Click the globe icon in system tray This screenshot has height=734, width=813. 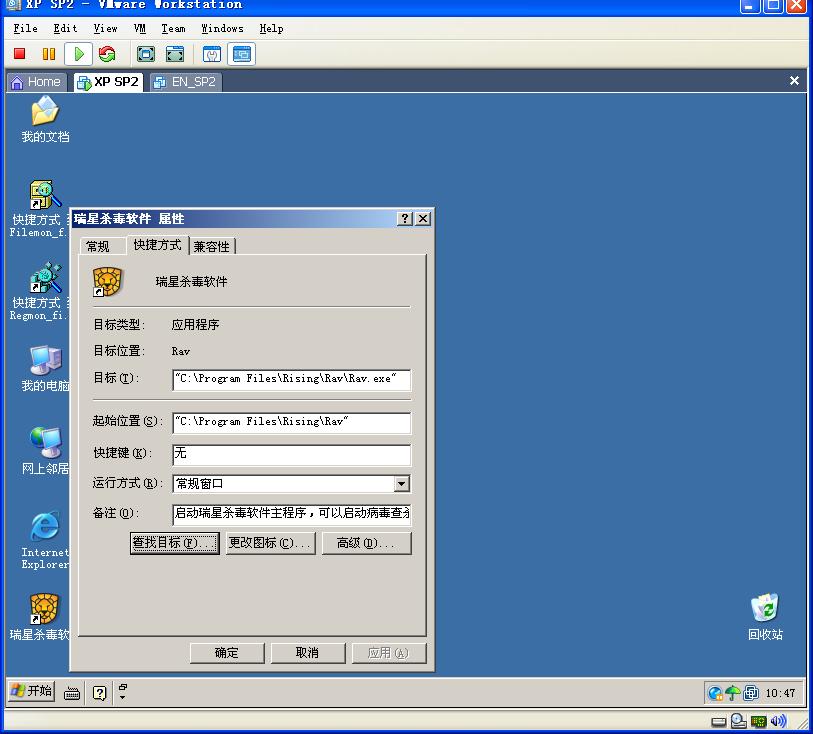pyautogui.click(x=716, y=693)
